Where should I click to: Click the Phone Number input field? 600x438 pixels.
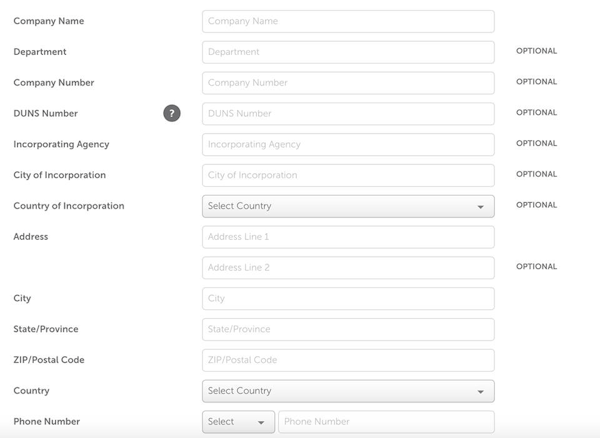pos(386,422)
